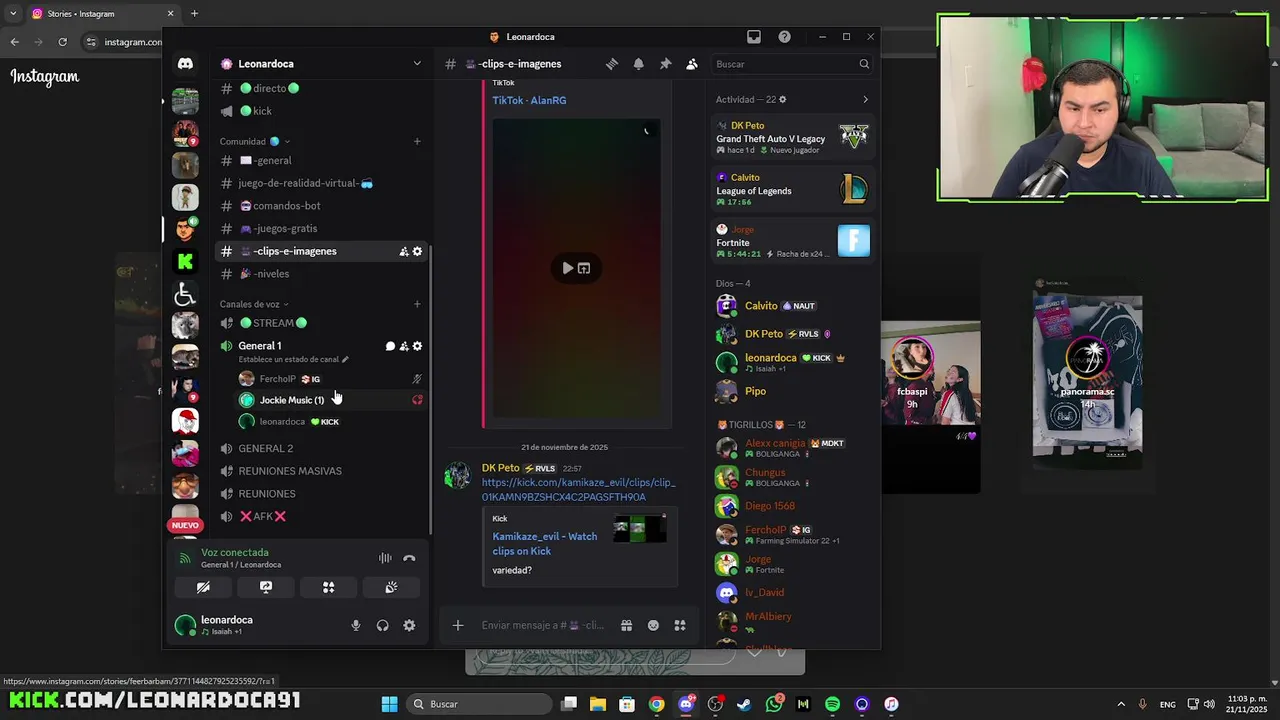Open notification settings bell icon
The height and width of the screenshot is (720, 1280).
pos(639,64)
